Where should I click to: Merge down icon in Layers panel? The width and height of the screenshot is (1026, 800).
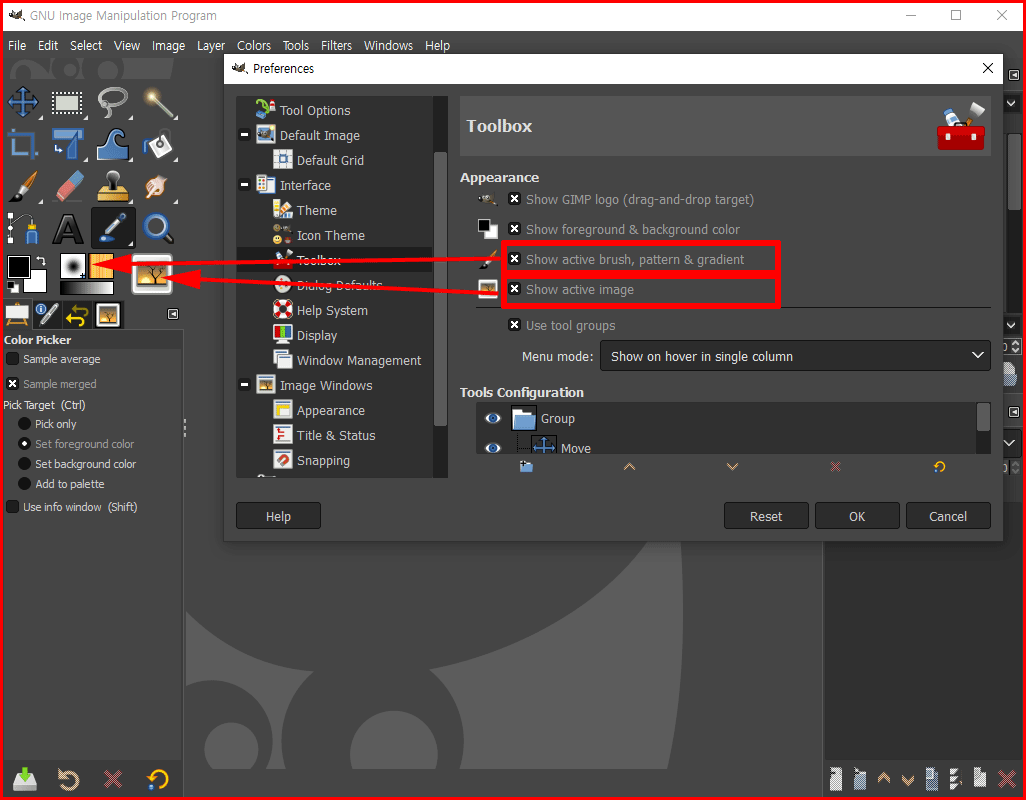point(955,778)
